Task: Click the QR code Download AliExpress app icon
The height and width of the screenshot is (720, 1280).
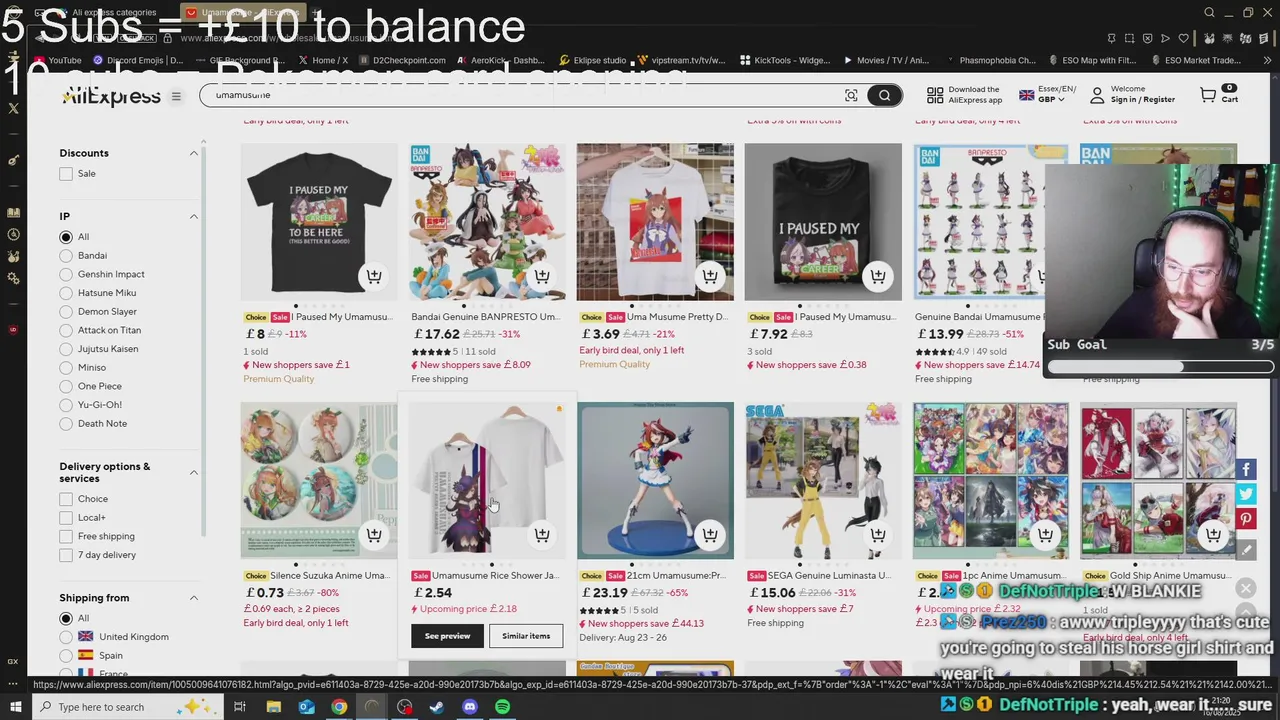Action: tap(935, 95)
